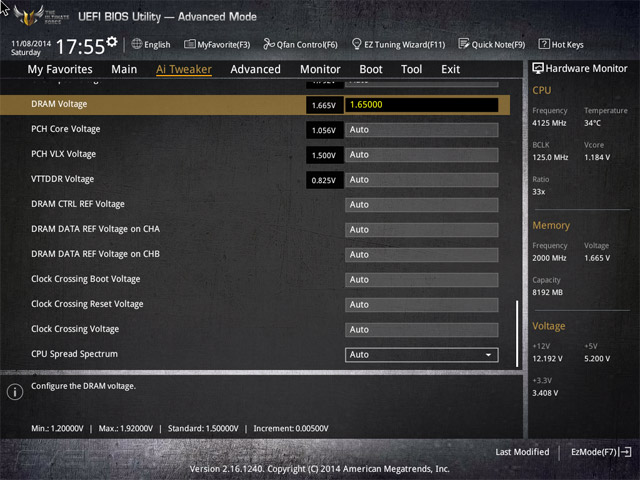
Task: Switch to My Favorites tab
Action: 60,69
